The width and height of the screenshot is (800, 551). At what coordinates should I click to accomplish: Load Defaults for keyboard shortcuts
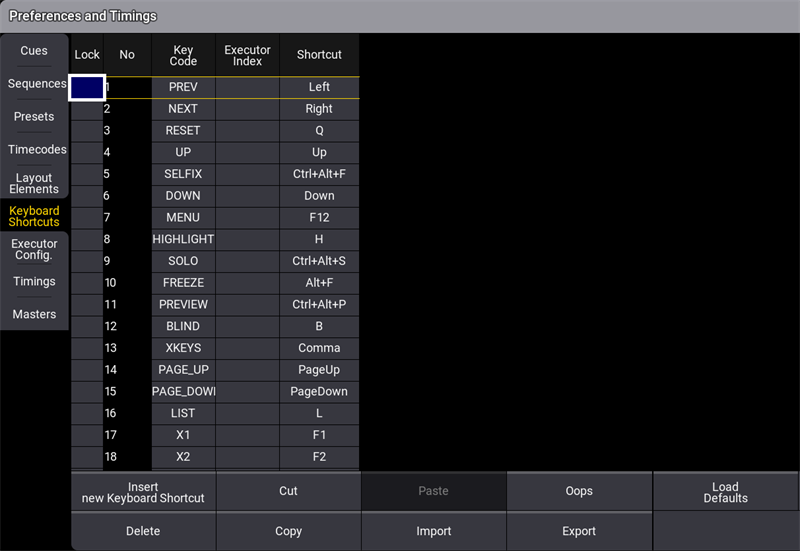point(725,492)
